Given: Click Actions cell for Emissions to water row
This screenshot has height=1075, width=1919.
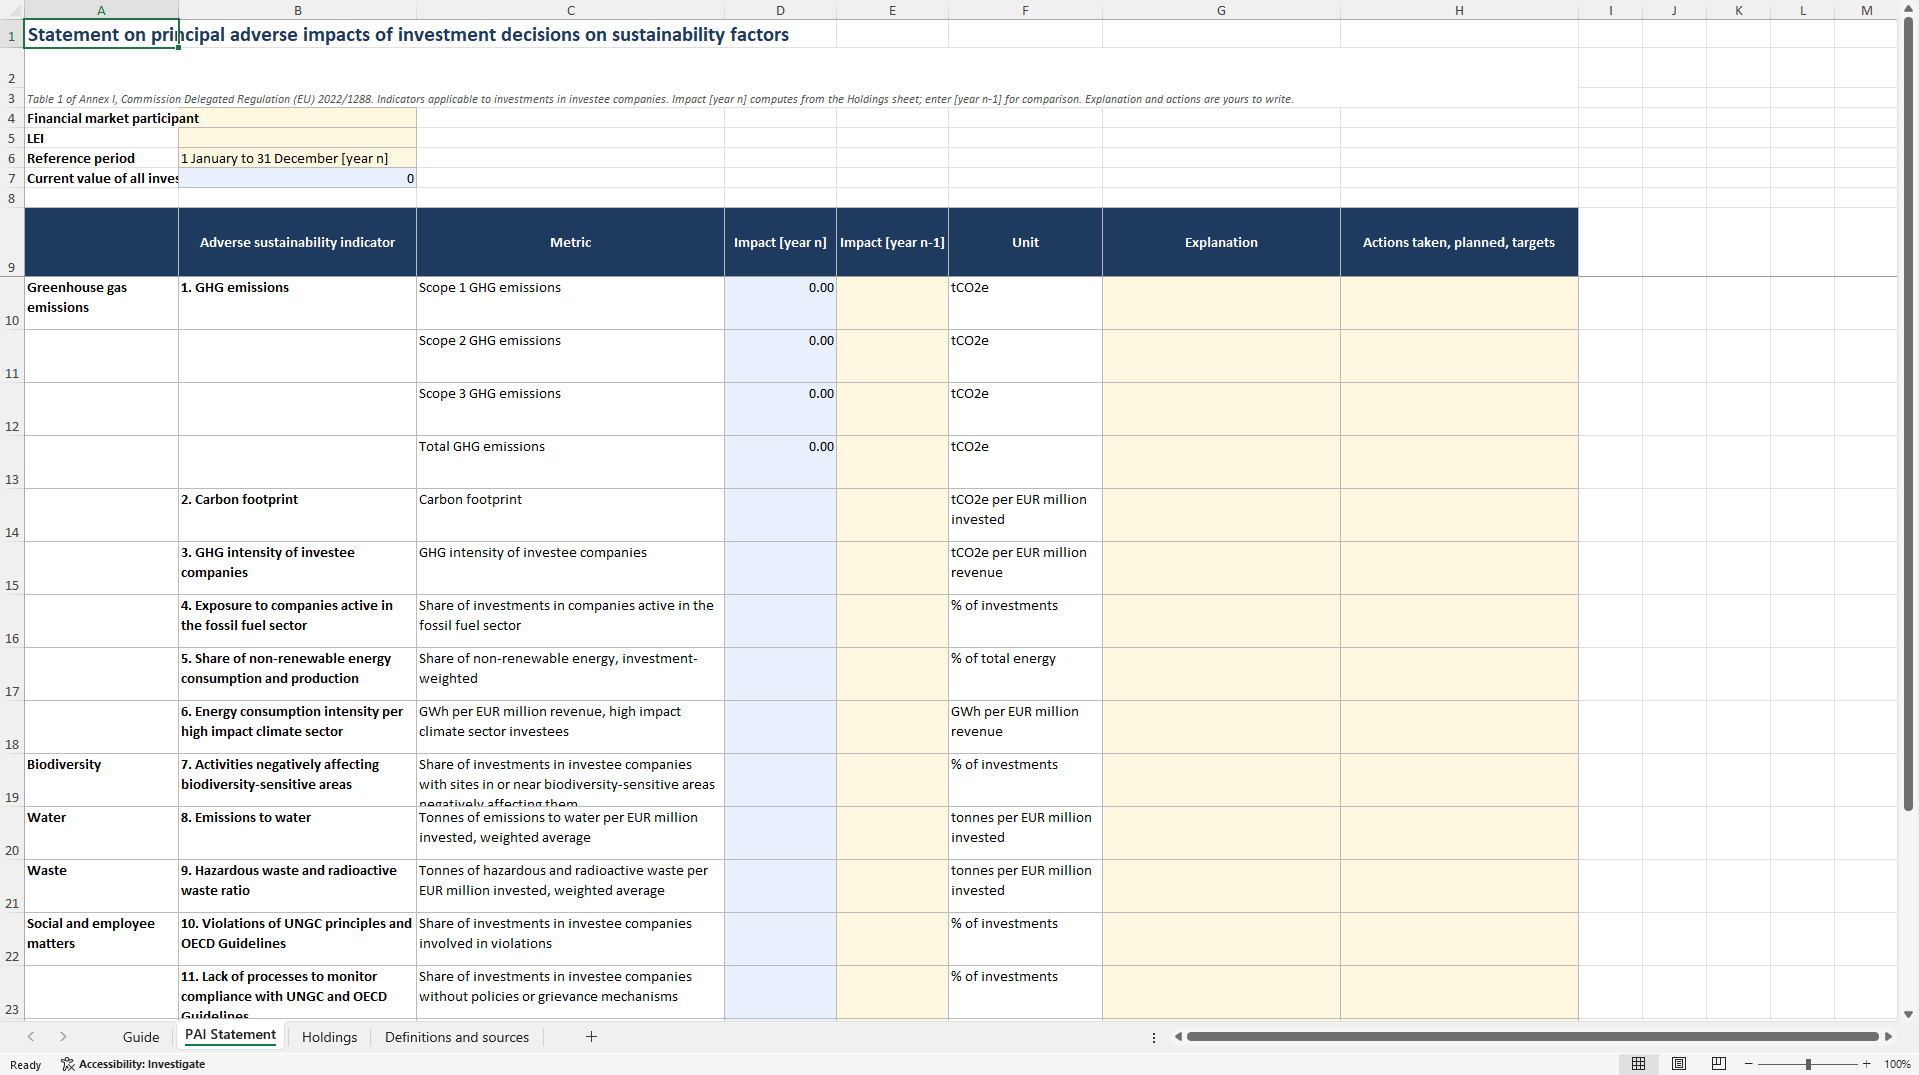Looking at the screenshot, I should pyautogui.click(x=1459, y=833).
